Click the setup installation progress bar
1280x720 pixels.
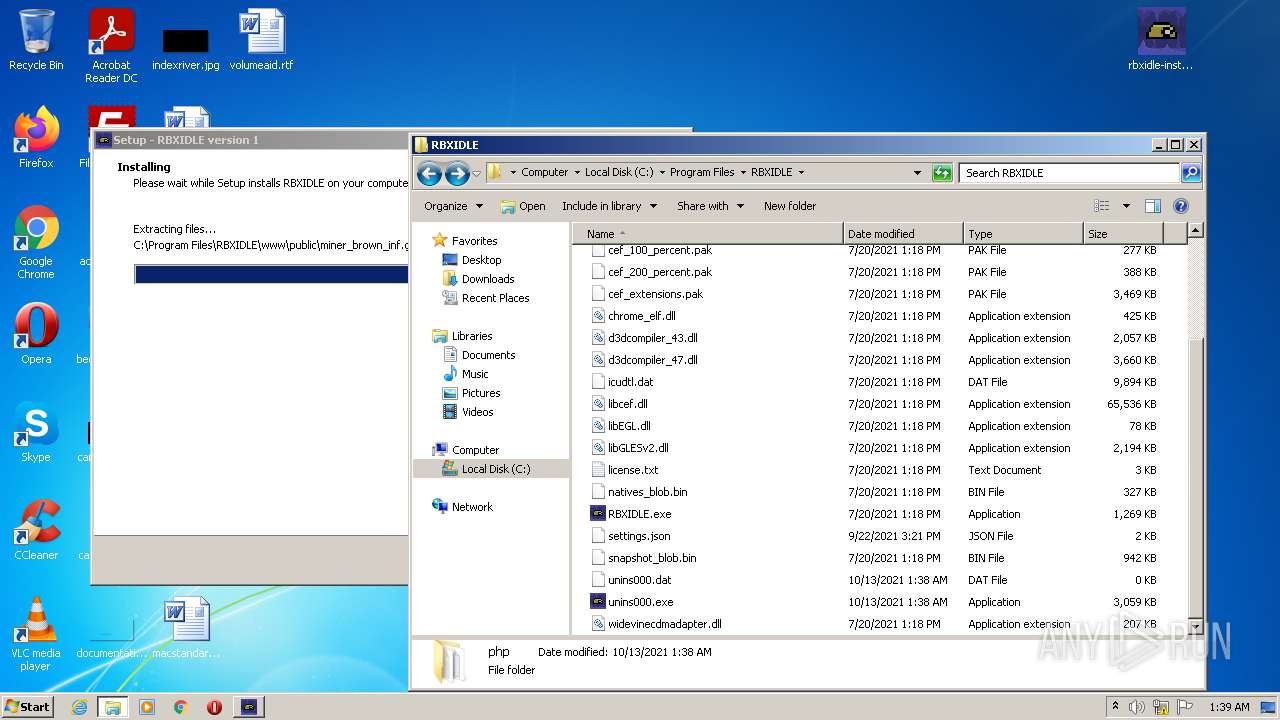(x=272, y=274)
